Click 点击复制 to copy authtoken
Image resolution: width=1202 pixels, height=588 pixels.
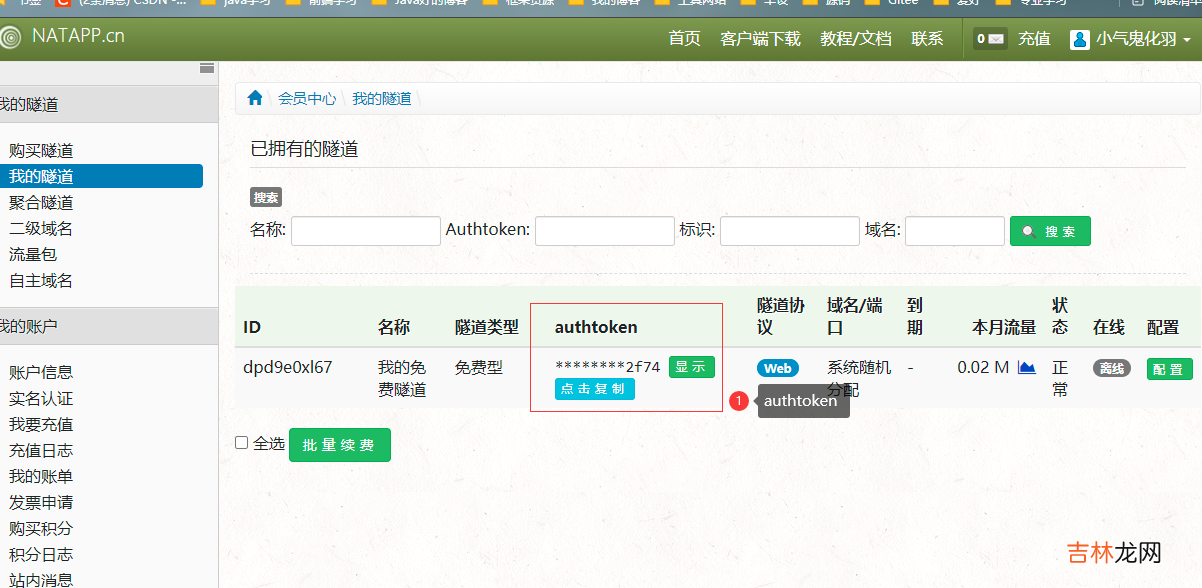coord(594,389)
